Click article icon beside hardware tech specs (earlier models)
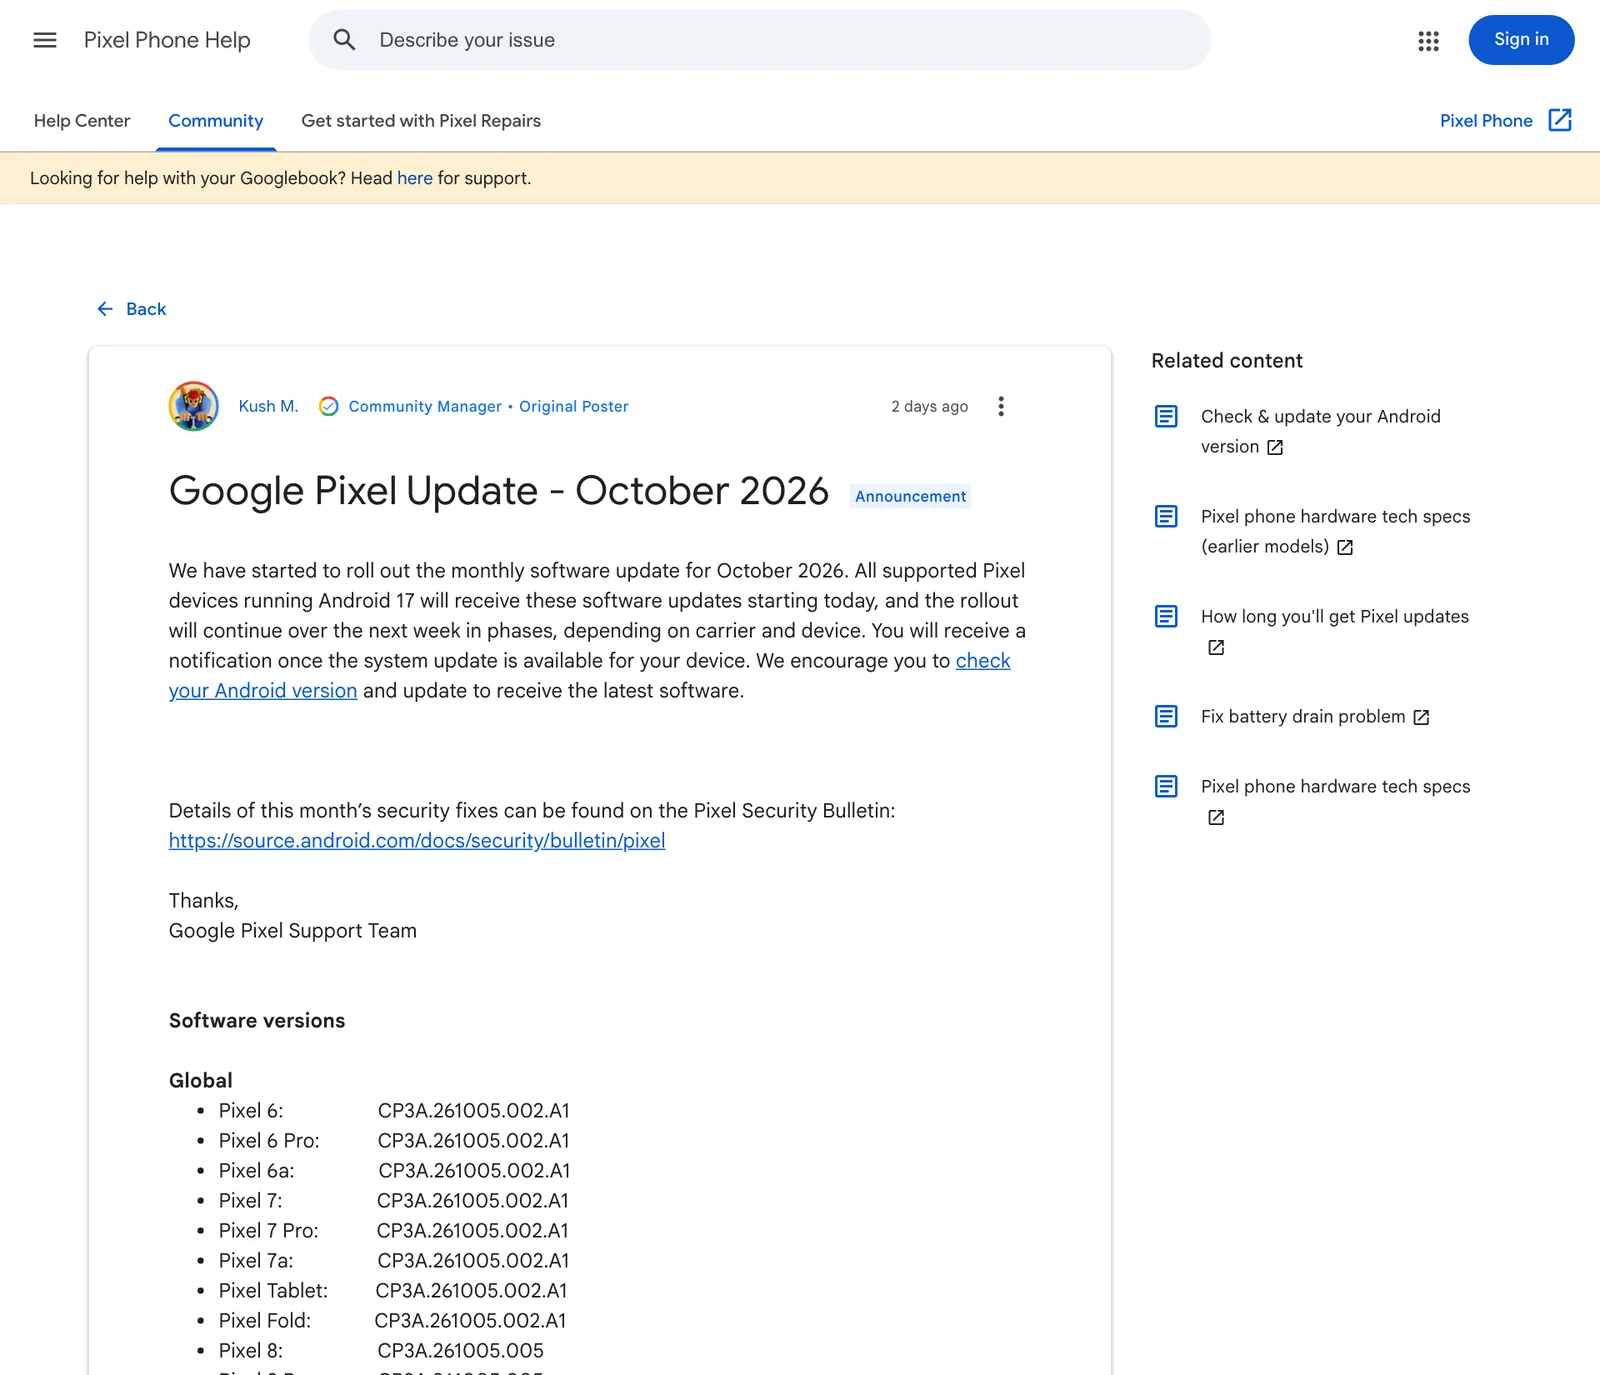The height and width of the screenshot is (1375, 1600). (x=1166, y=516)
